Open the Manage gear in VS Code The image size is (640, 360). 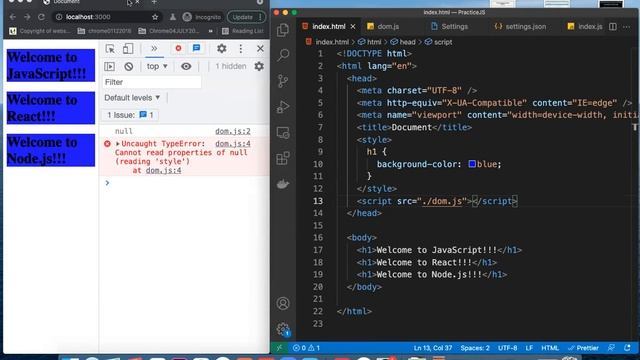(x=283, y=329)
